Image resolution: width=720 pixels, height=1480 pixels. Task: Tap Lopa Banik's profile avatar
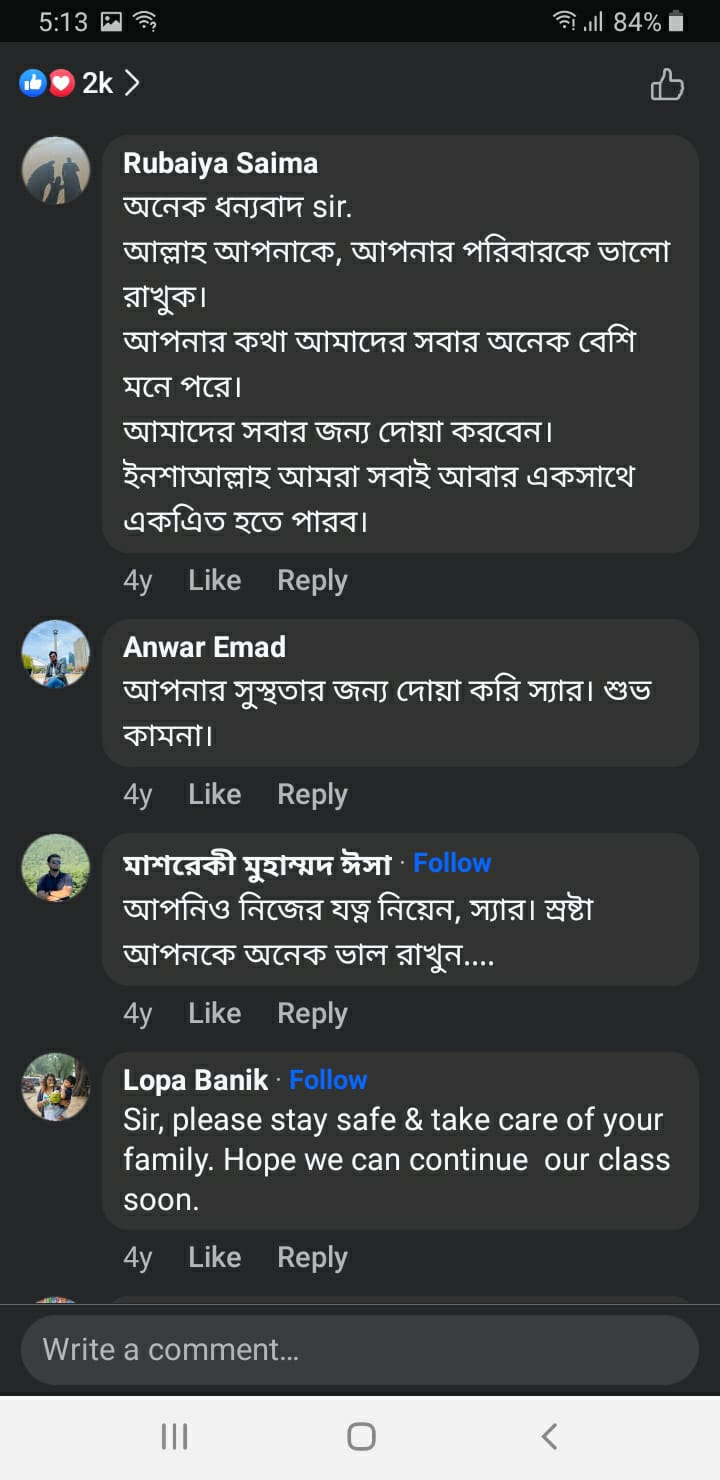tap(56, 1086)
